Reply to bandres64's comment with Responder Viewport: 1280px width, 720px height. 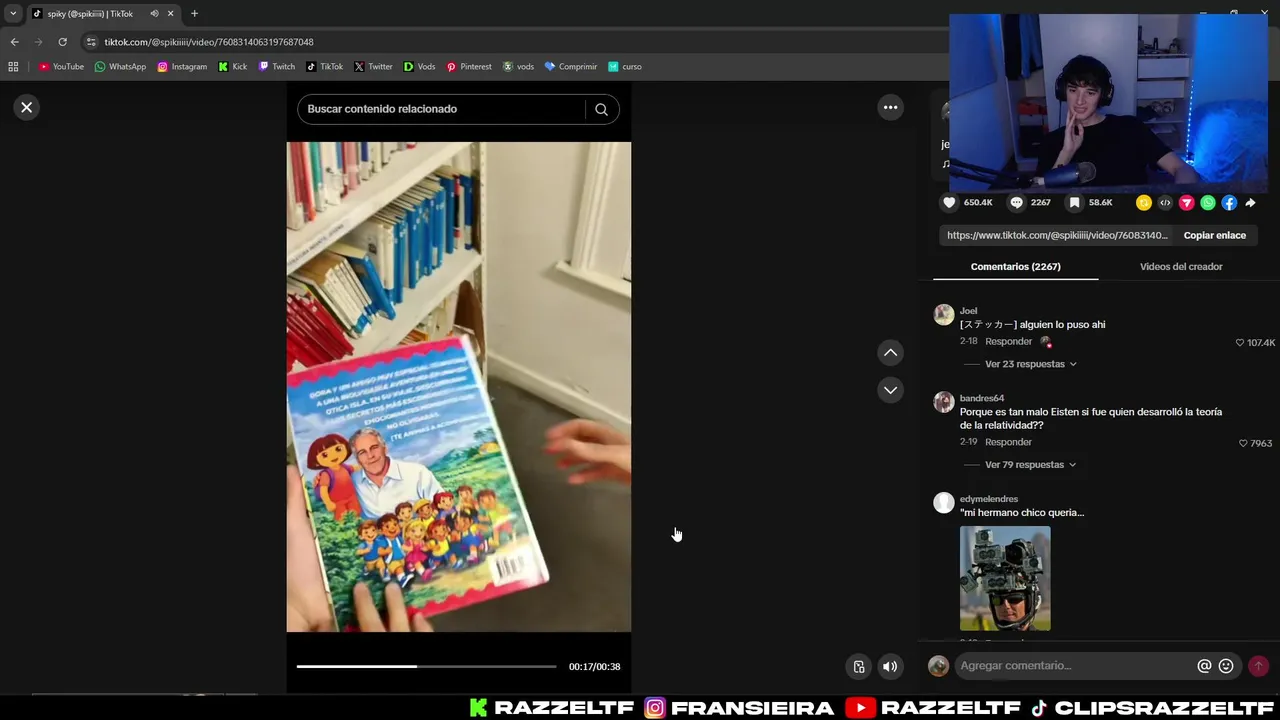1008,442
